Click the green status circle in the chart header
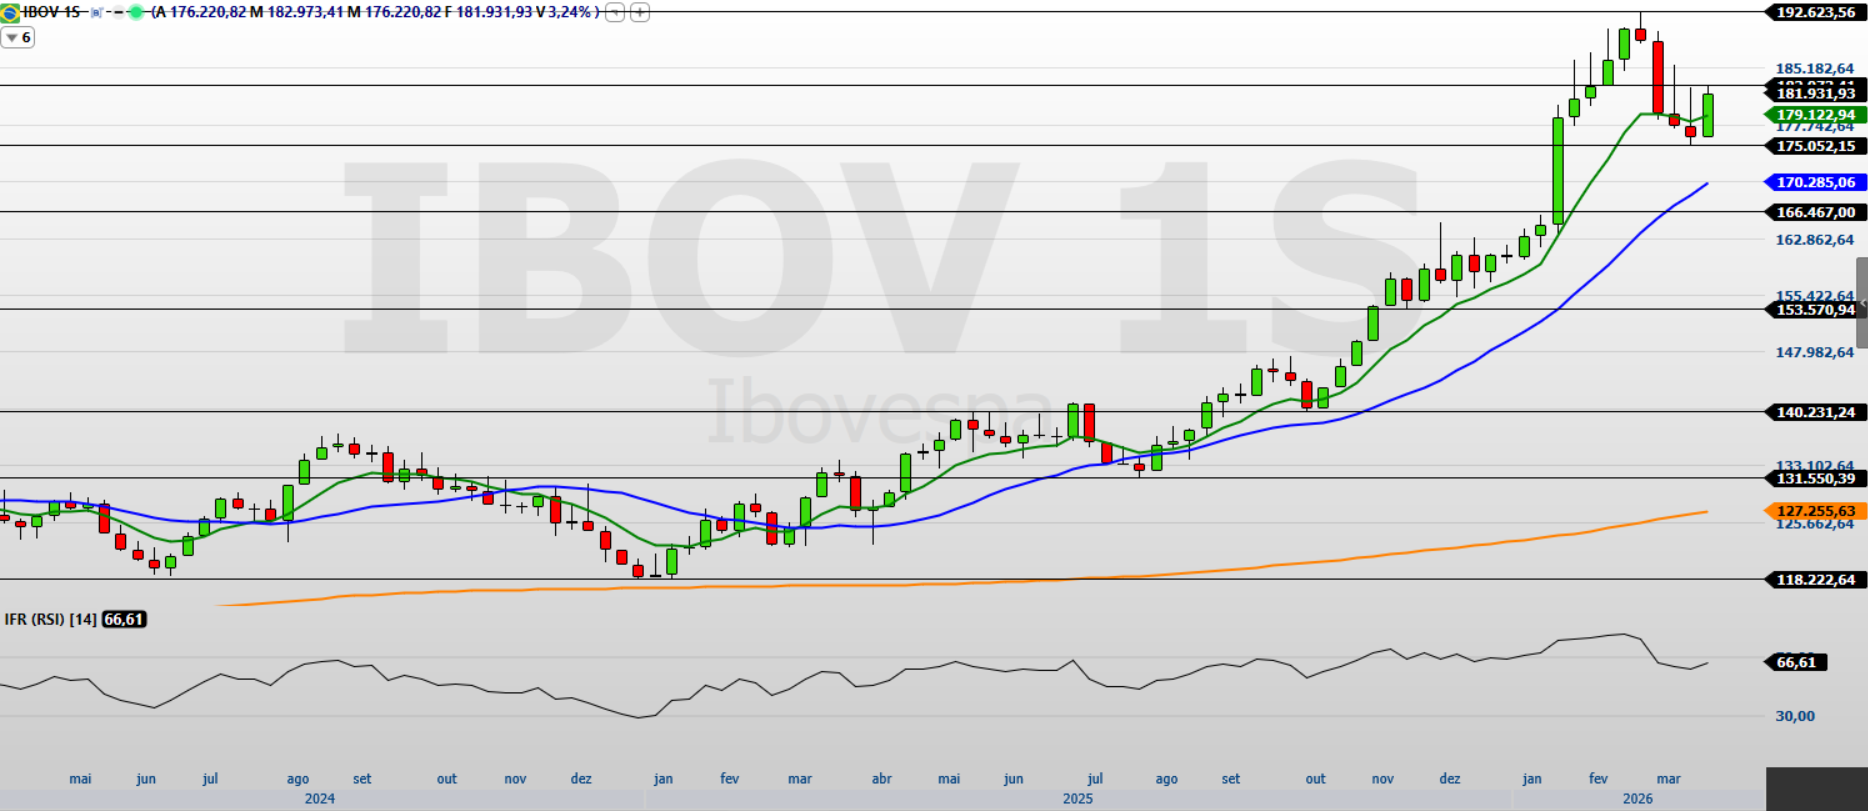This screenshot has width=1868, height=811. click(136, 13)
